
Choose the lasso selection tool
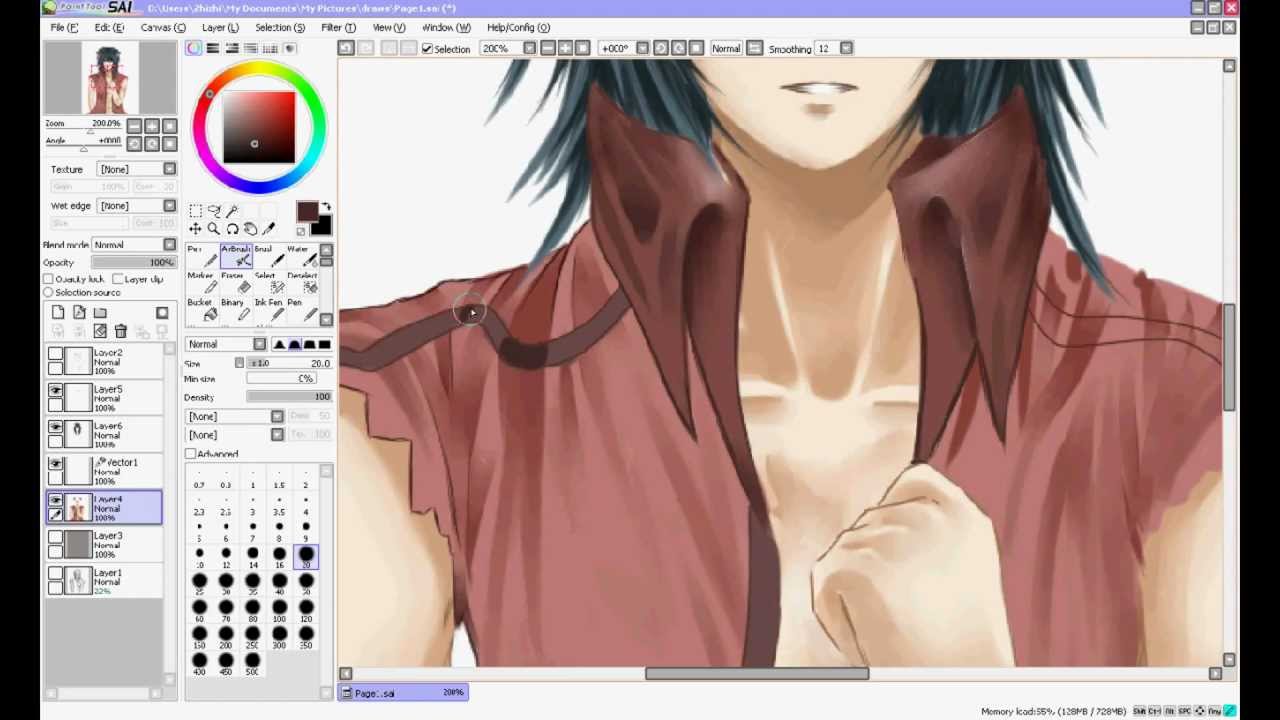click(214, 210)
